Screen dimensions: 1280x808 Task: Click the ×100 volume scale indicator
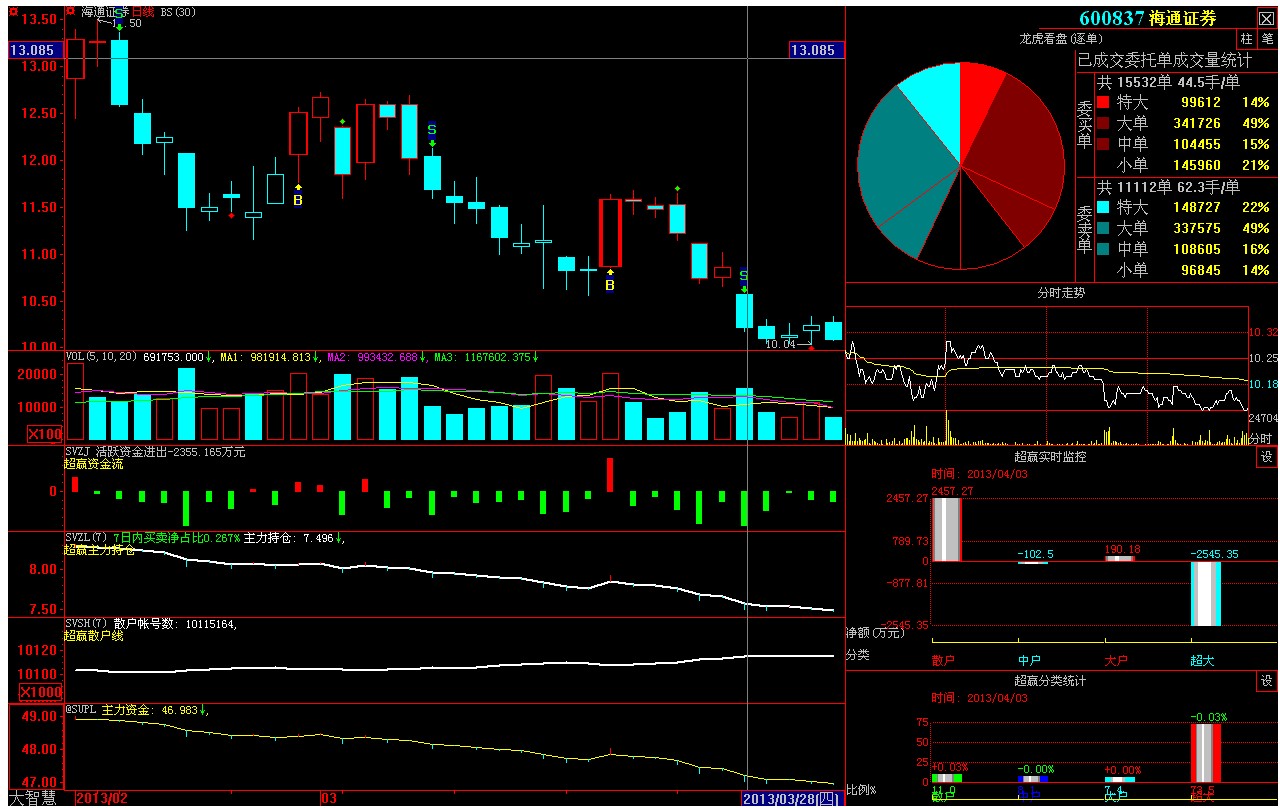point(43,434)
